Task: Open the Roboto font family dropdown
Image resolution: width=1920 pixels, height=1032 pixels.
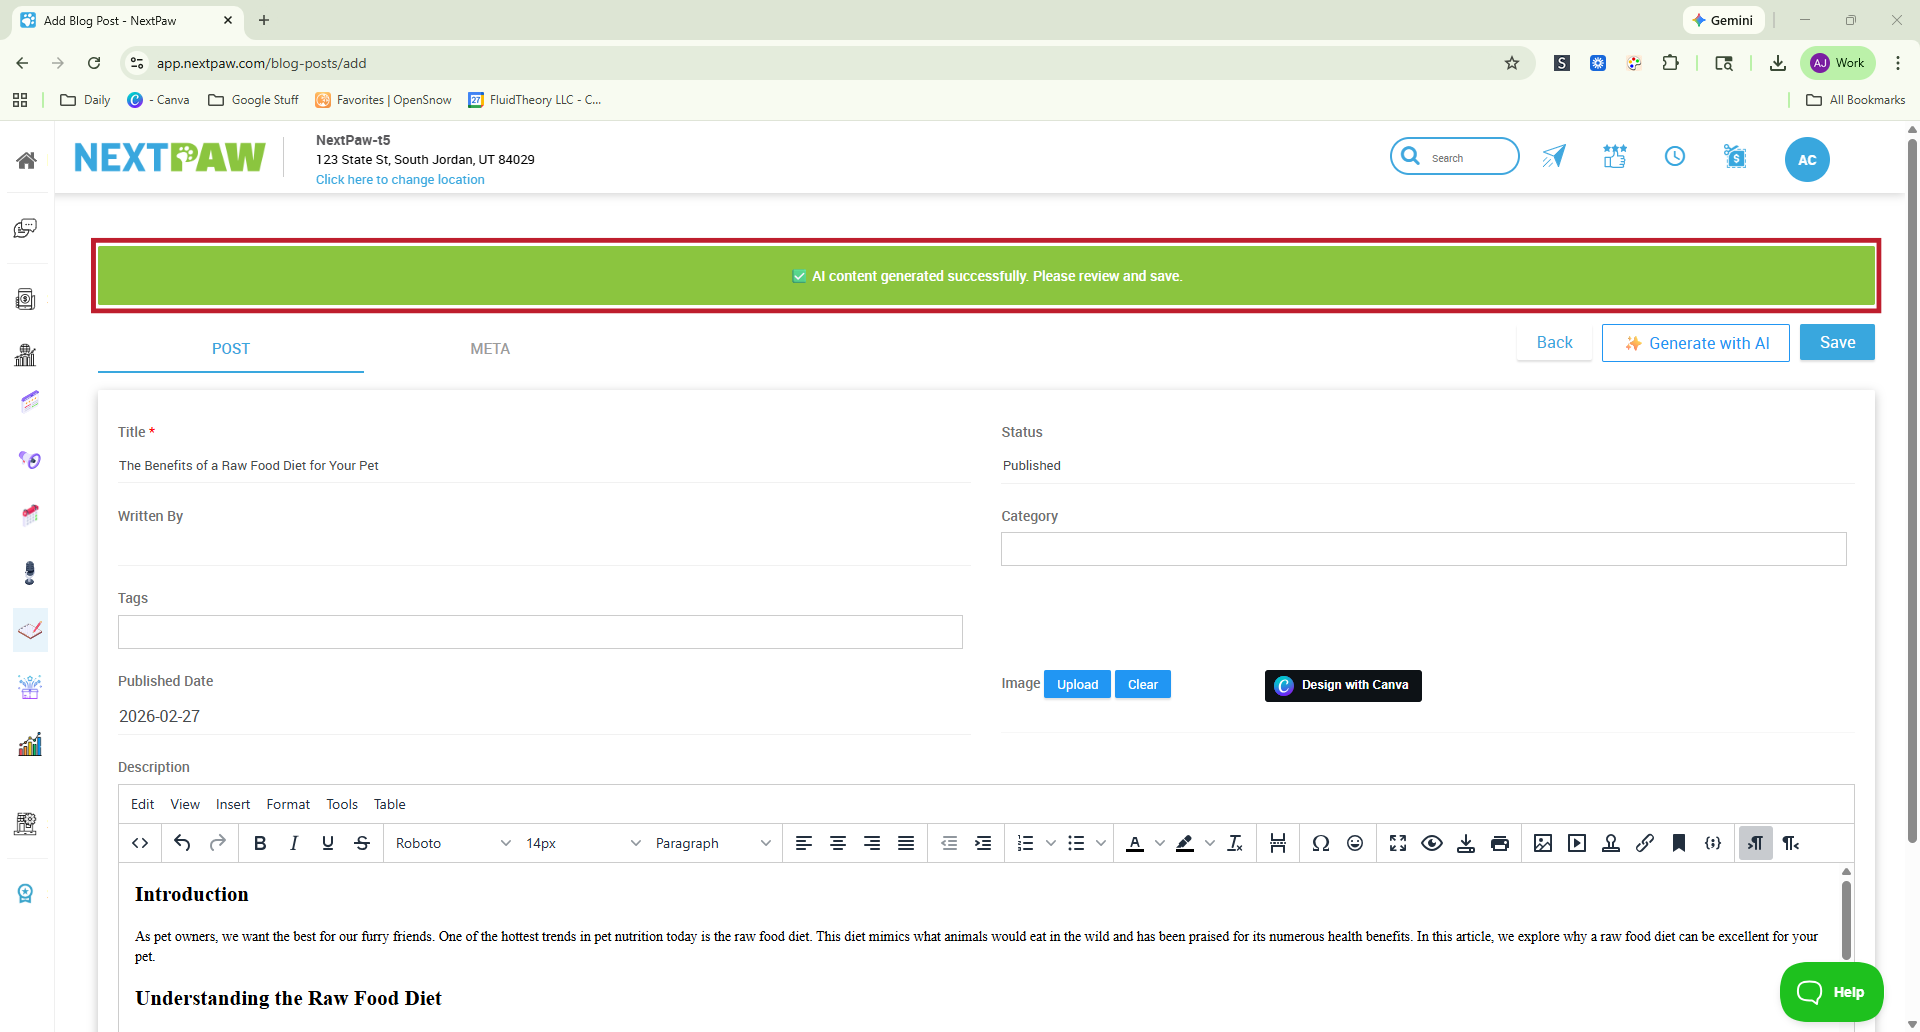Action: 452,843
